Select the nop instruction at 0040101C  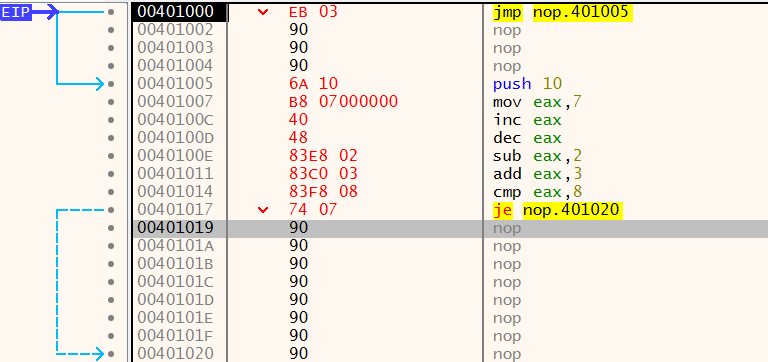(507, 283)
